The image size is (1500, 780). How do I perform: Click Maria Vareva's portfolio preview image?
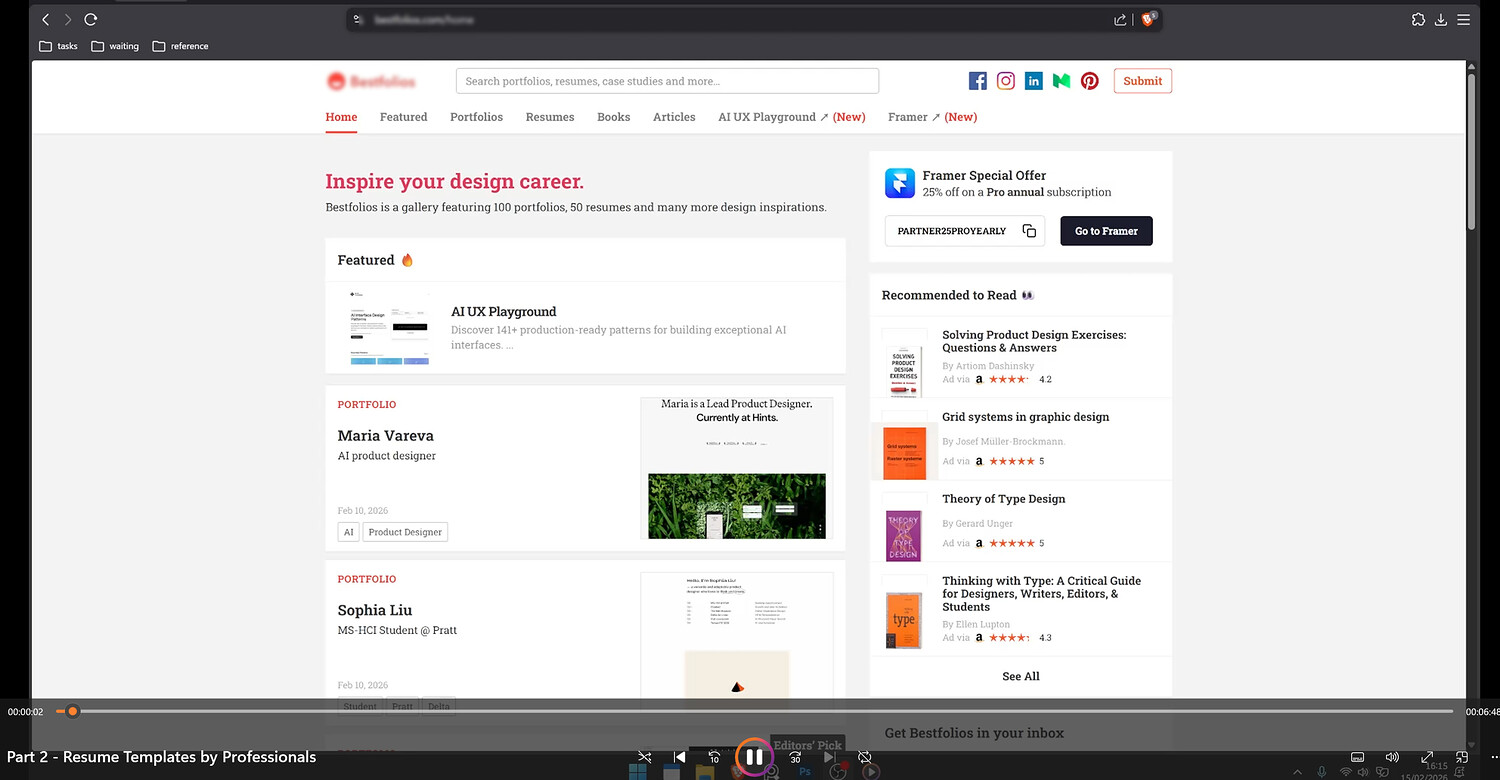[x=737, y=468]
